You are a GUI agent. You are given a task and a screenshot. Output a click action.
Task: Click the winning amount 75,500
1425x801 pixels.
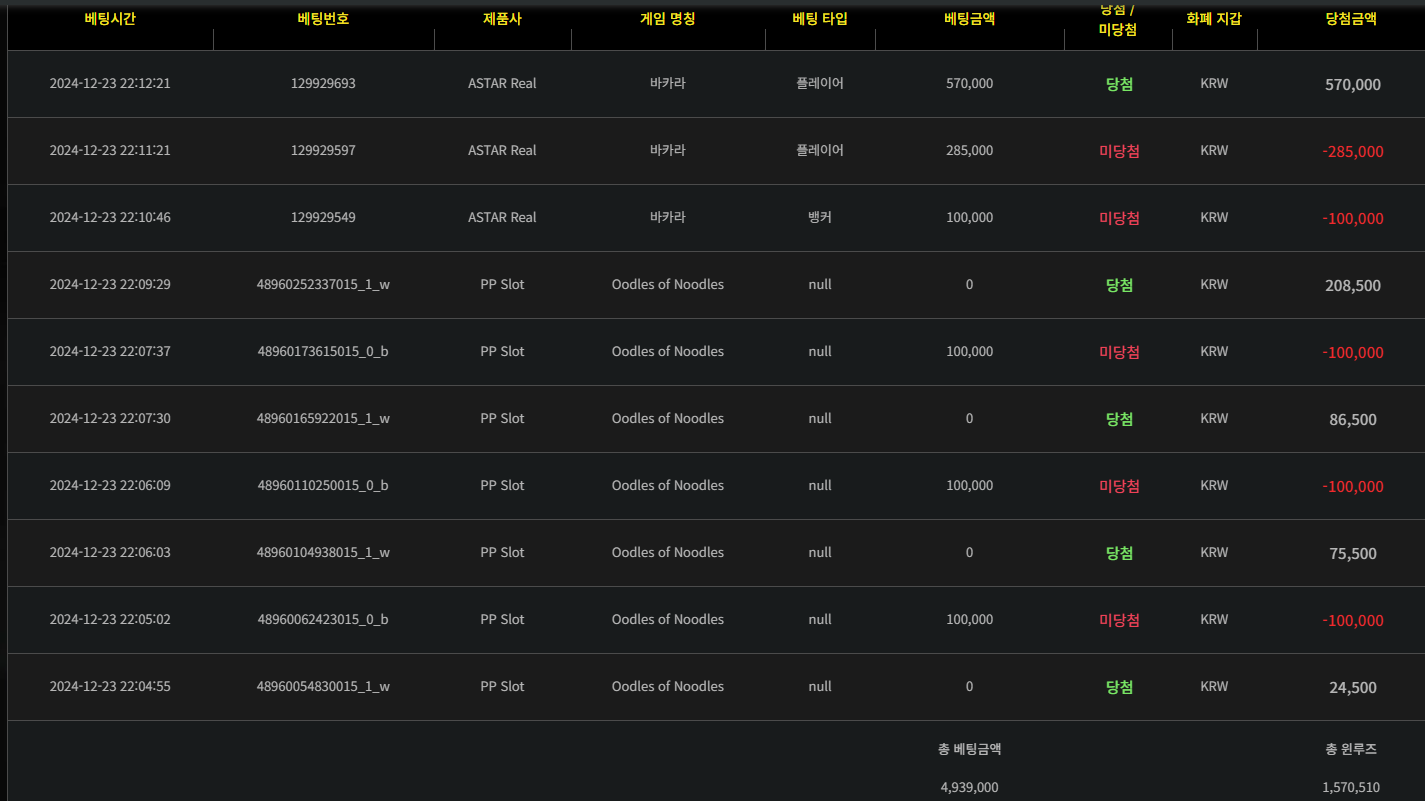point(1353,554)
